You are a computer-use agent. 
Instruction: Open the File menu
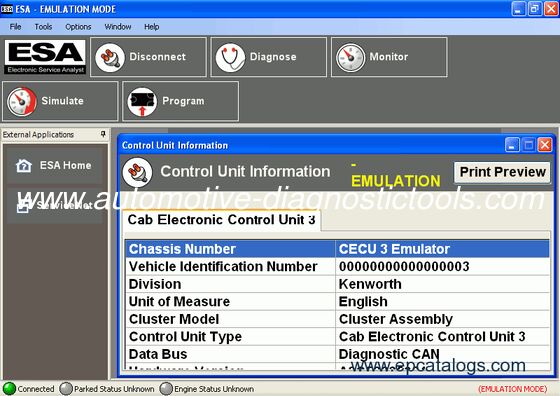15,27
